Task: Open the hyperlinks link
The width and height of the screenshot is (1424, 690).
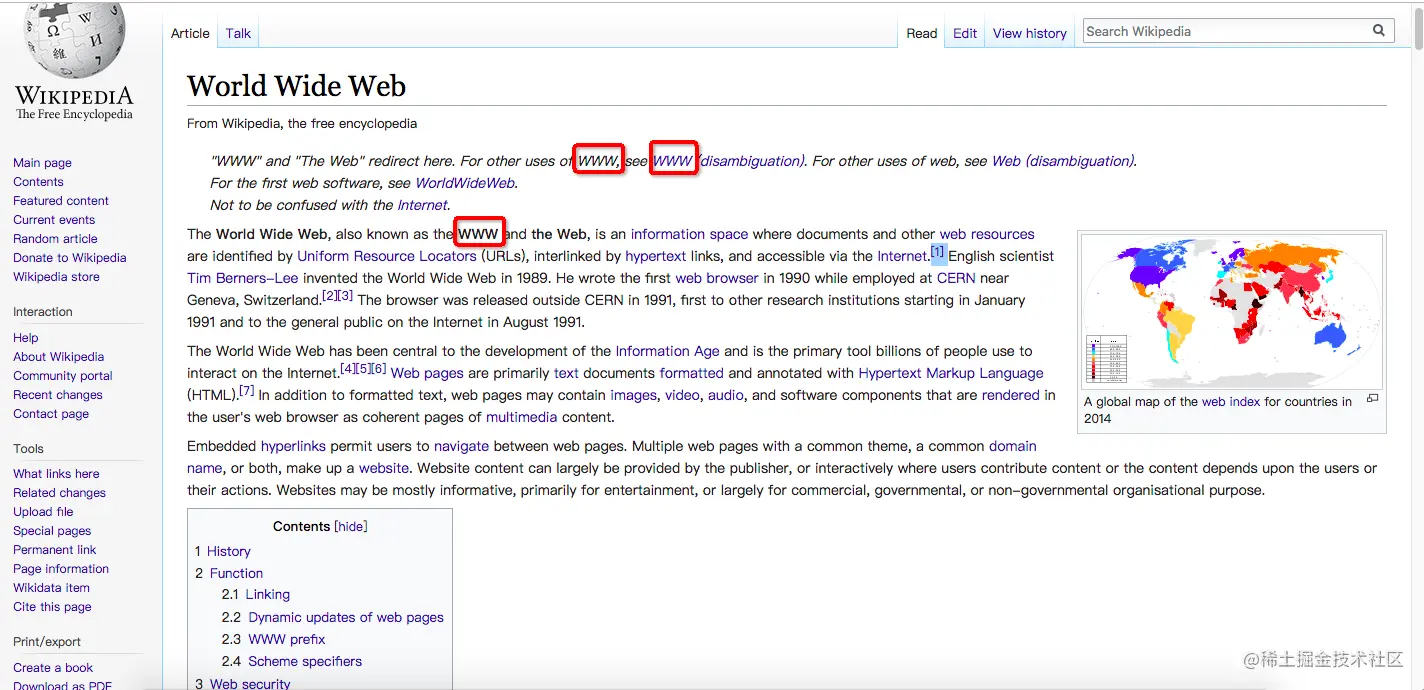Action: (x=293, y=446)
